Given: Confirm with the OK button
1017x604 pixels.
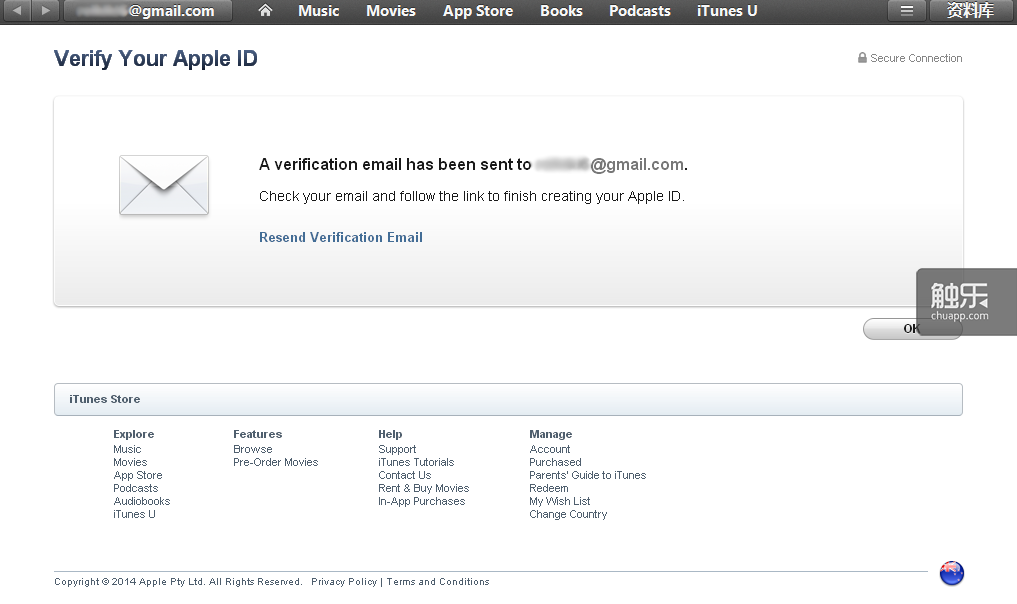Looking at the screenshot, I should (912, 329).
